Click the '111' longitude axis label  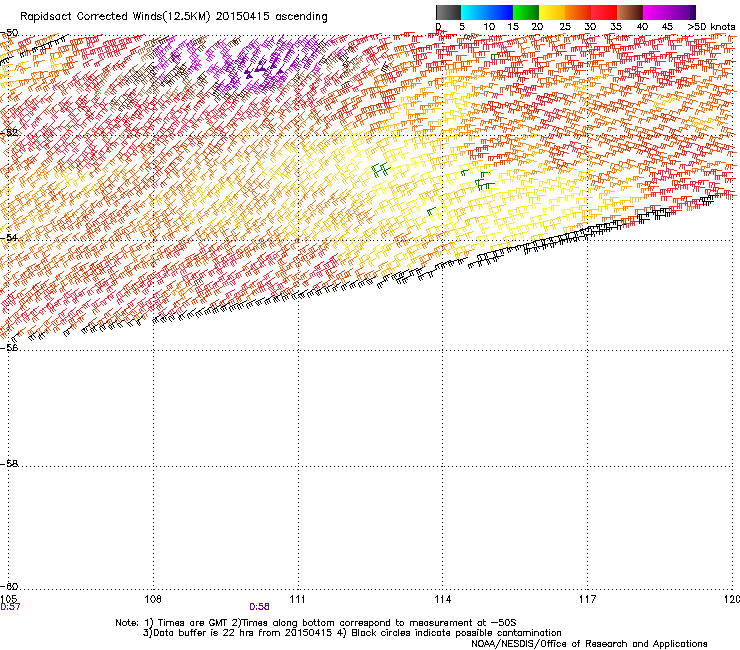297,599
